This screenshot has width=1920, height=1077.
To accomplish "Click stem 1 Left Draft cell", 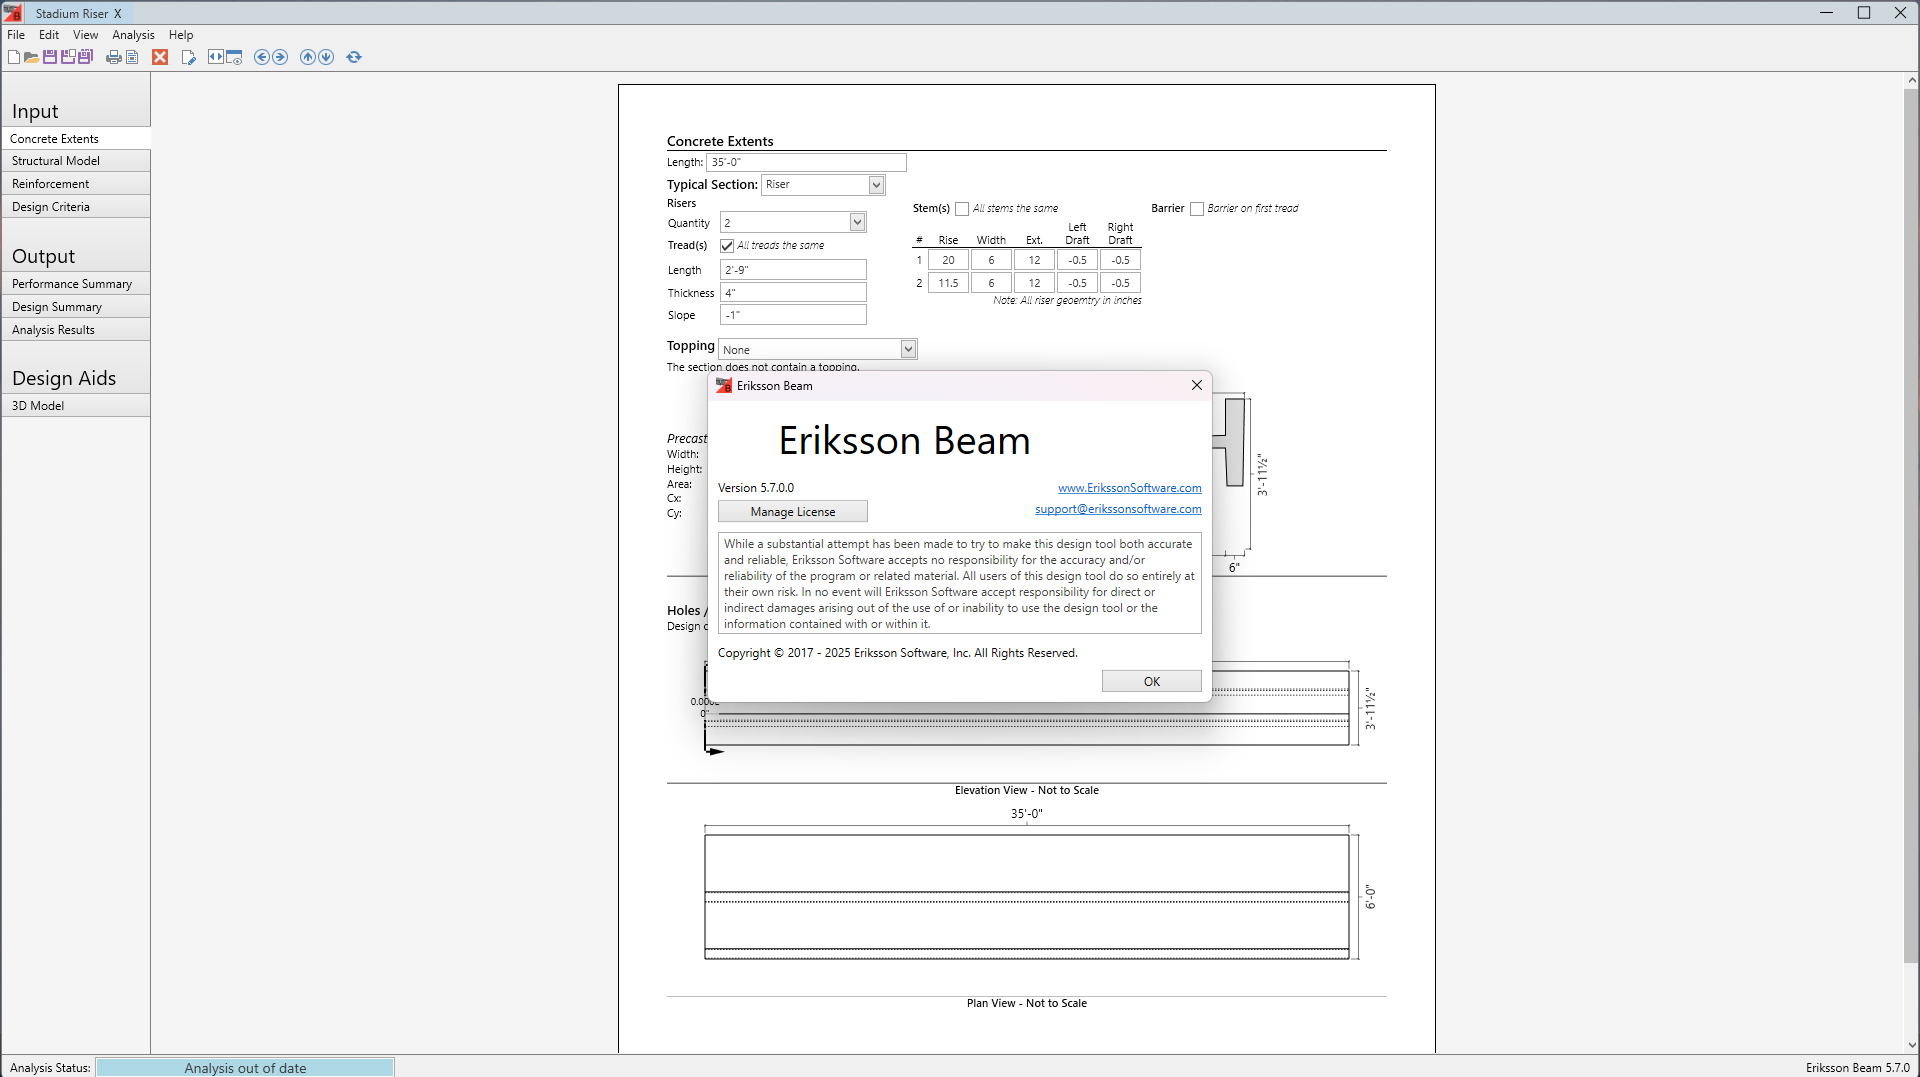I will (x=1077, y=260).
